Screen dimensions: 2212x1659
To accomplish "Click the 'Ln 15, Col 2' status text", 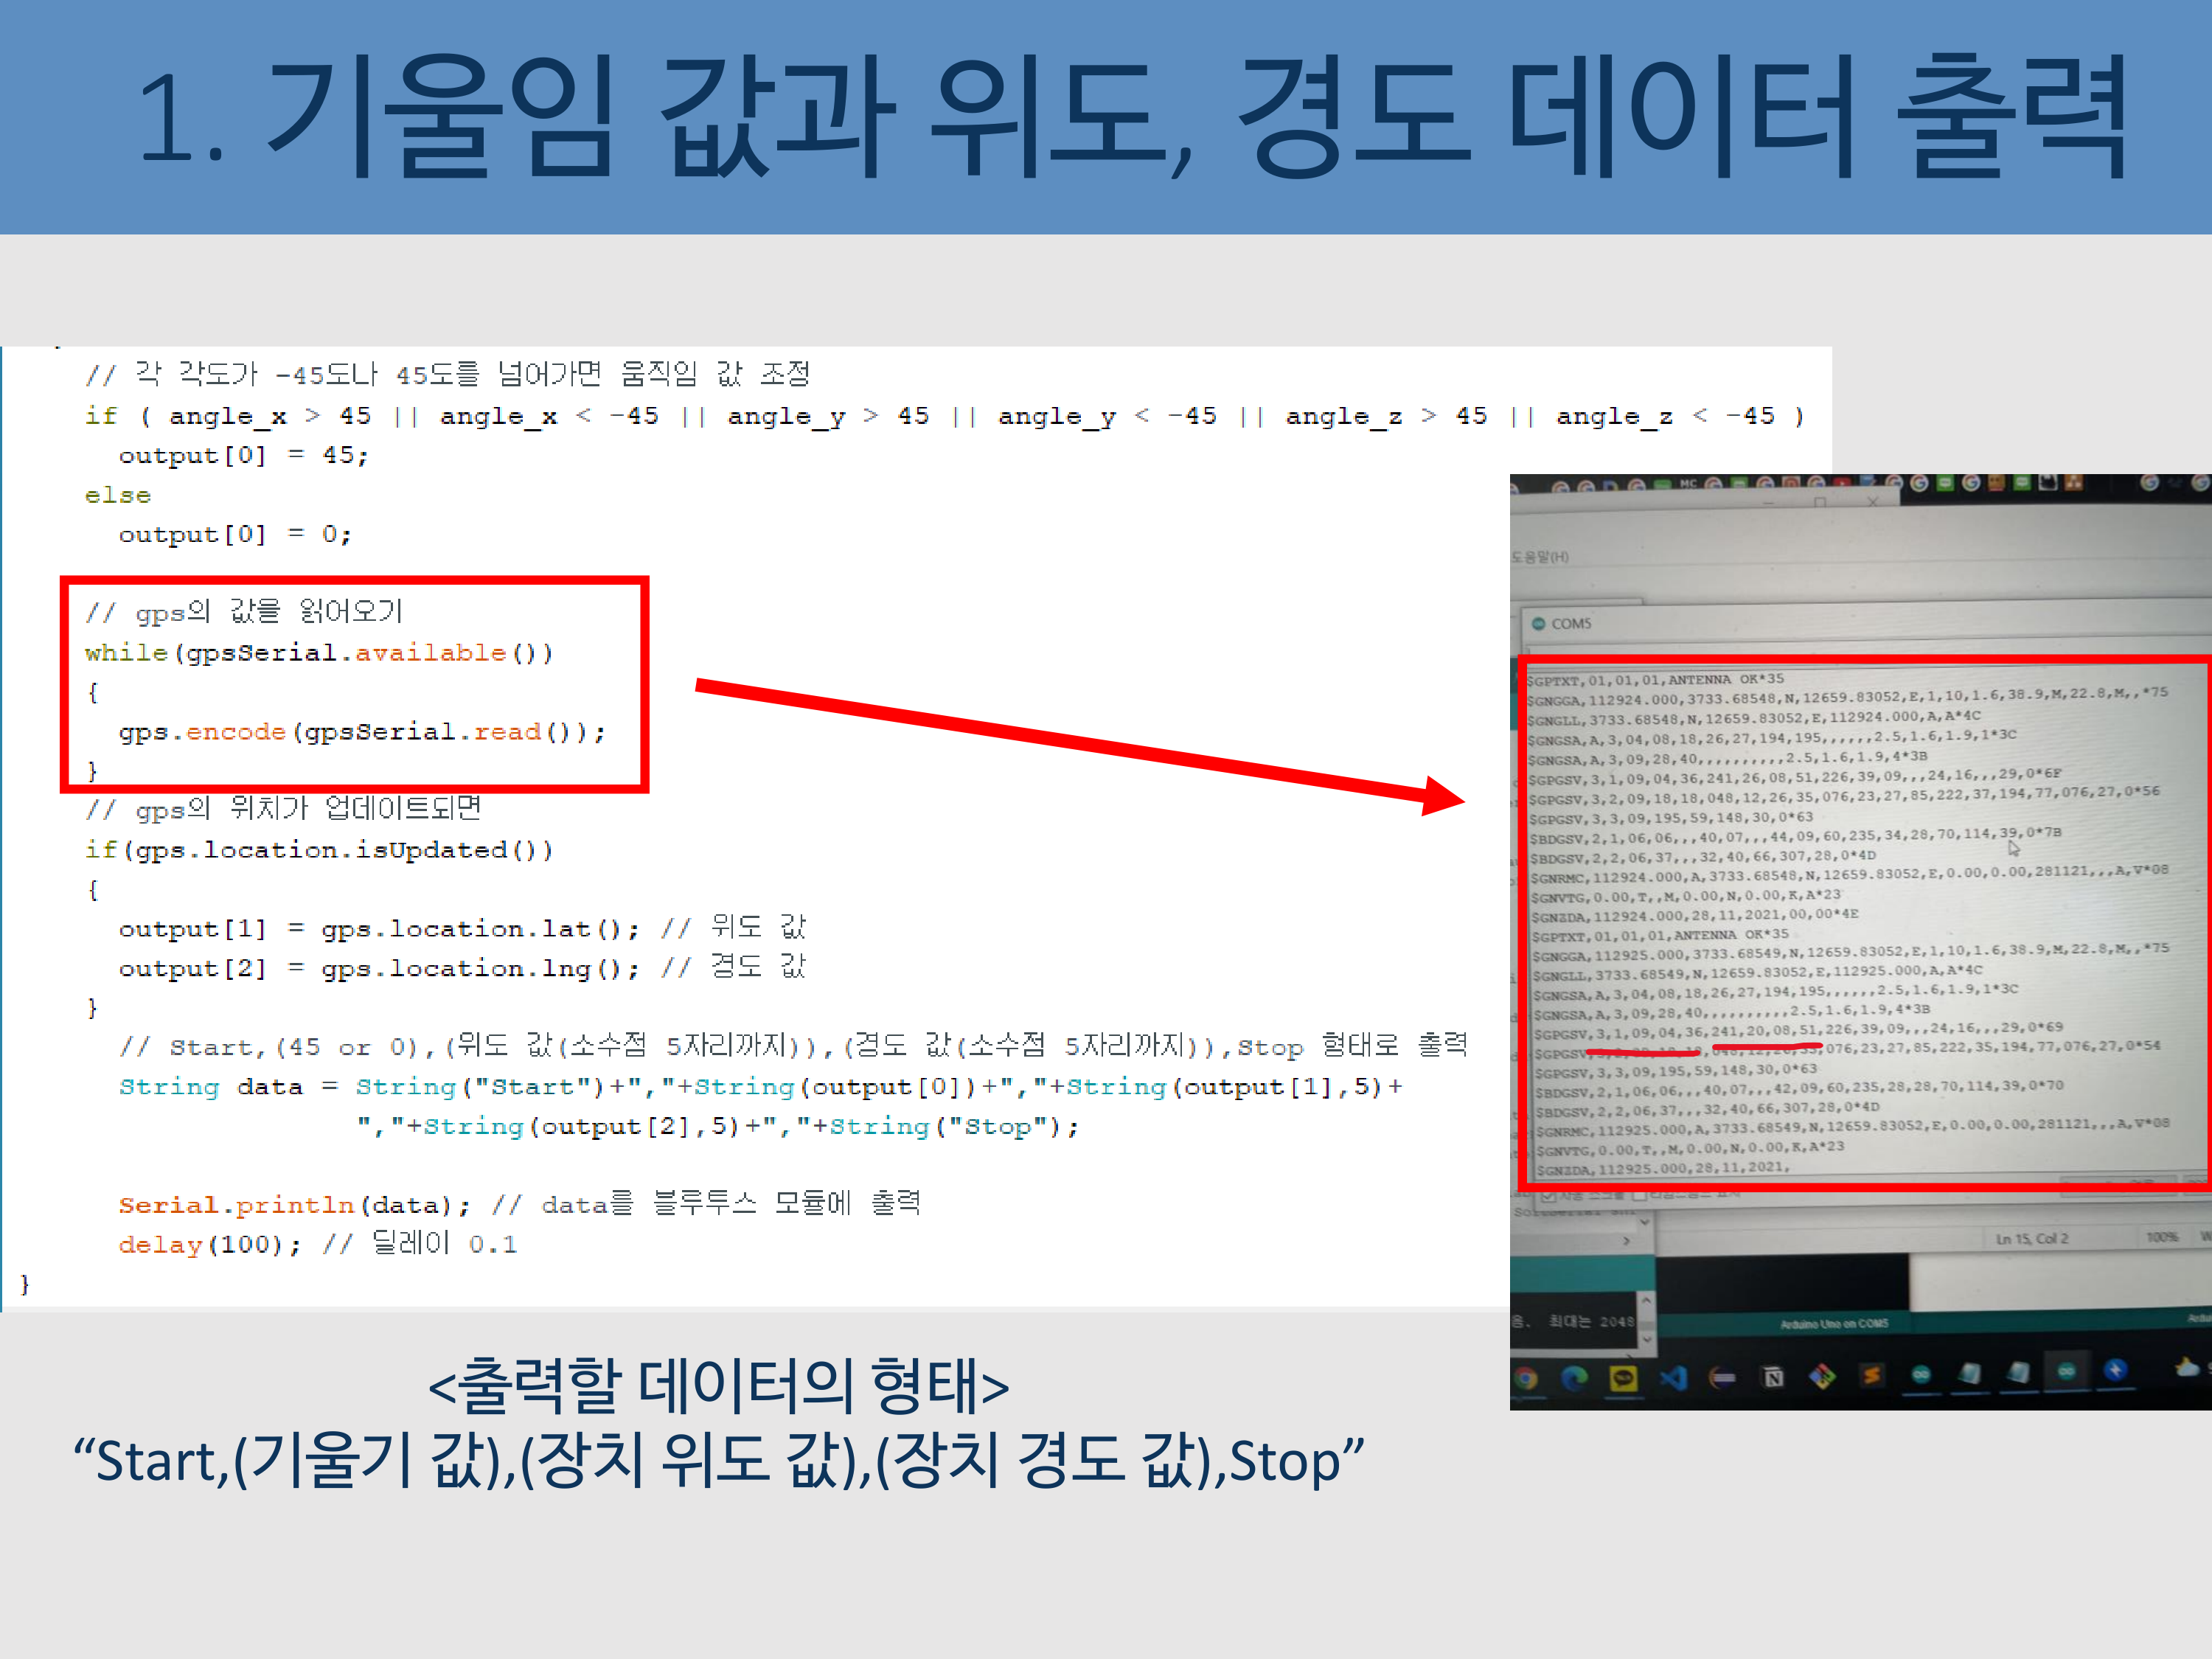I will (x=2031, y=1239).
